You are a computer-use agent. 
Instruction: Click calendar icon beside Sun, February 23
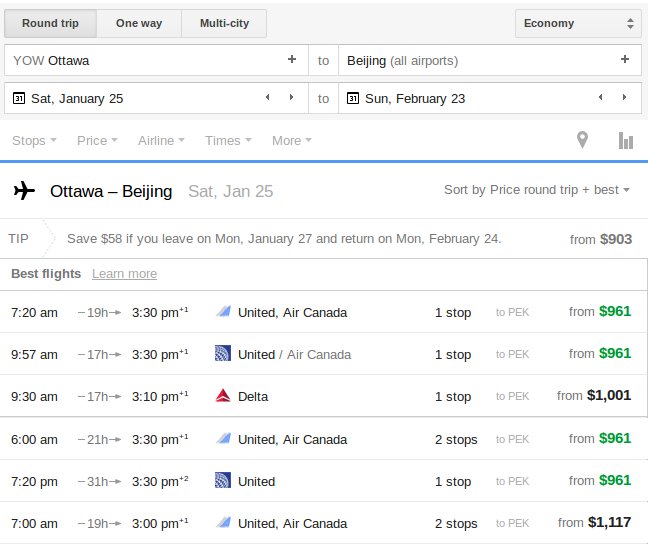[354, 98]
